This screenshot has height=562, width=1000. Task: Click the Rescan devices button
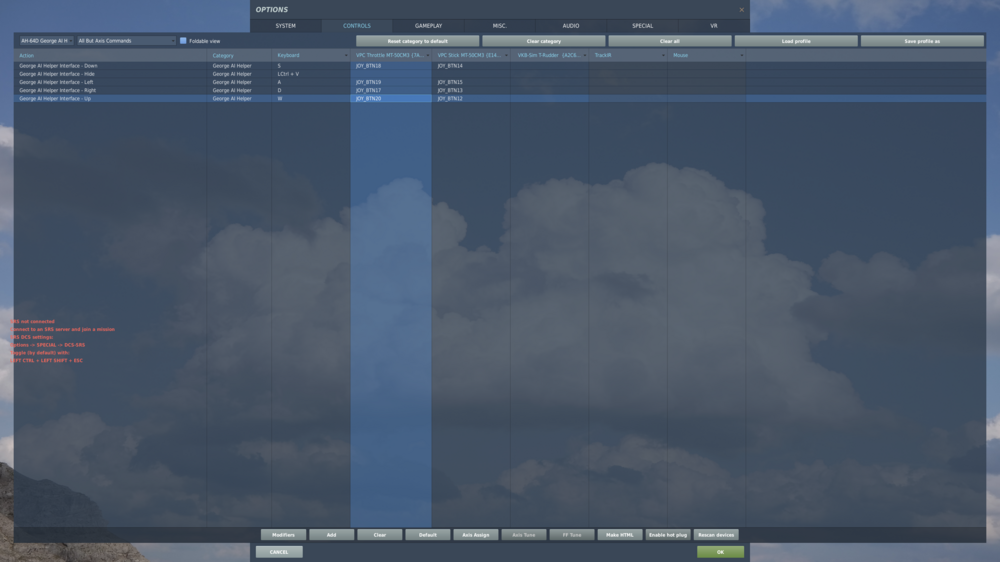pyautogui.click(x=716, y=535)
